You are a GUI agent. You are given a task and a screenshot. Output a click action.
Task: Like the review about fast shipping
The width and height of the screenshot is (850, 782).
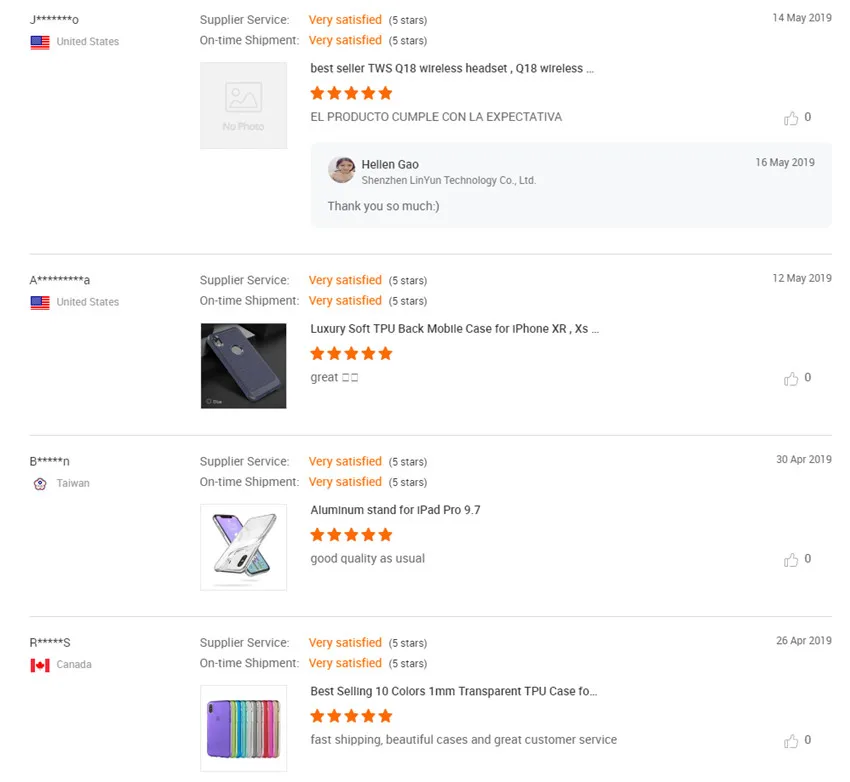click(791, 741)
